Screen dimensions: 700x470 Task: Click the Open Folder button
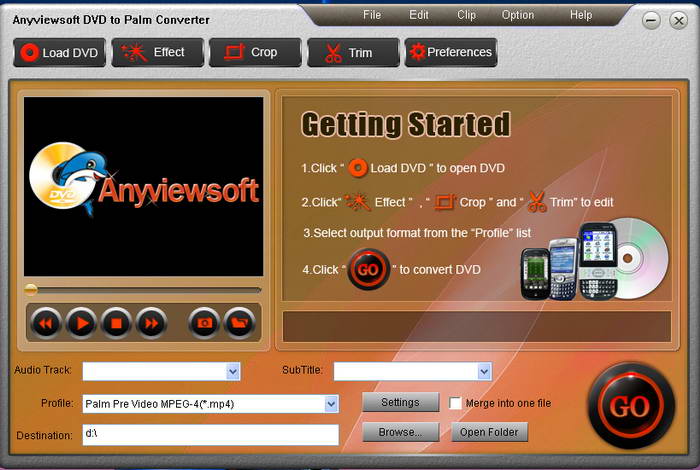click(x=489, y=432)
